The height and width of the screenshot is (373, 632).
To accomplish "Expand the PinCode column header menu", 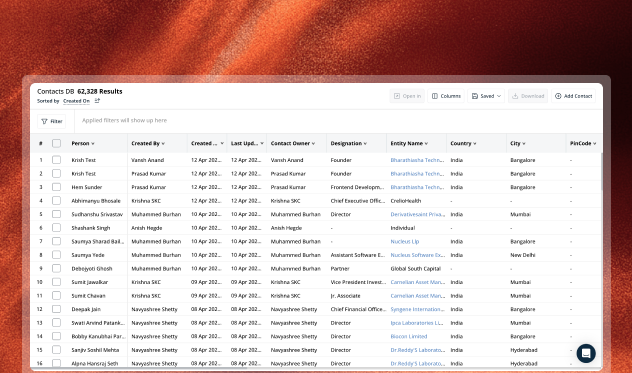I will [595, 144].
